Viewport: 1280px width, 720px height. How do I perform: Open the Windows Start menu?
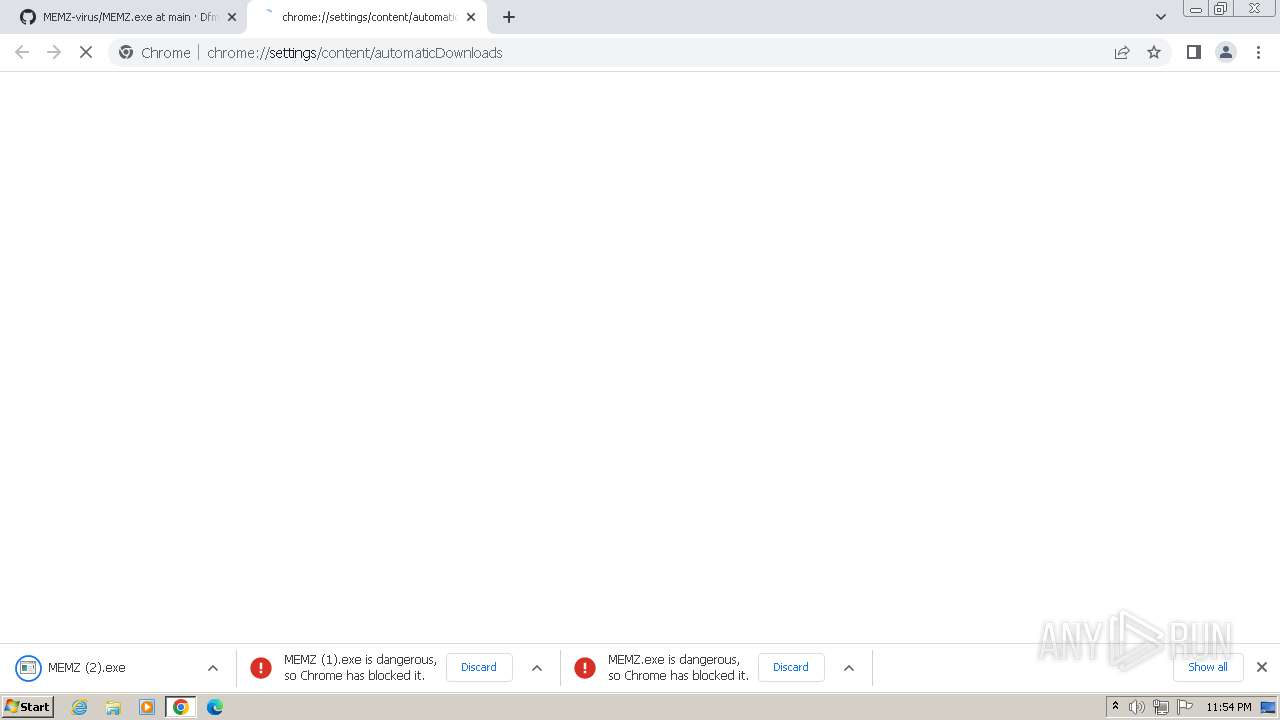click(28, 707)
